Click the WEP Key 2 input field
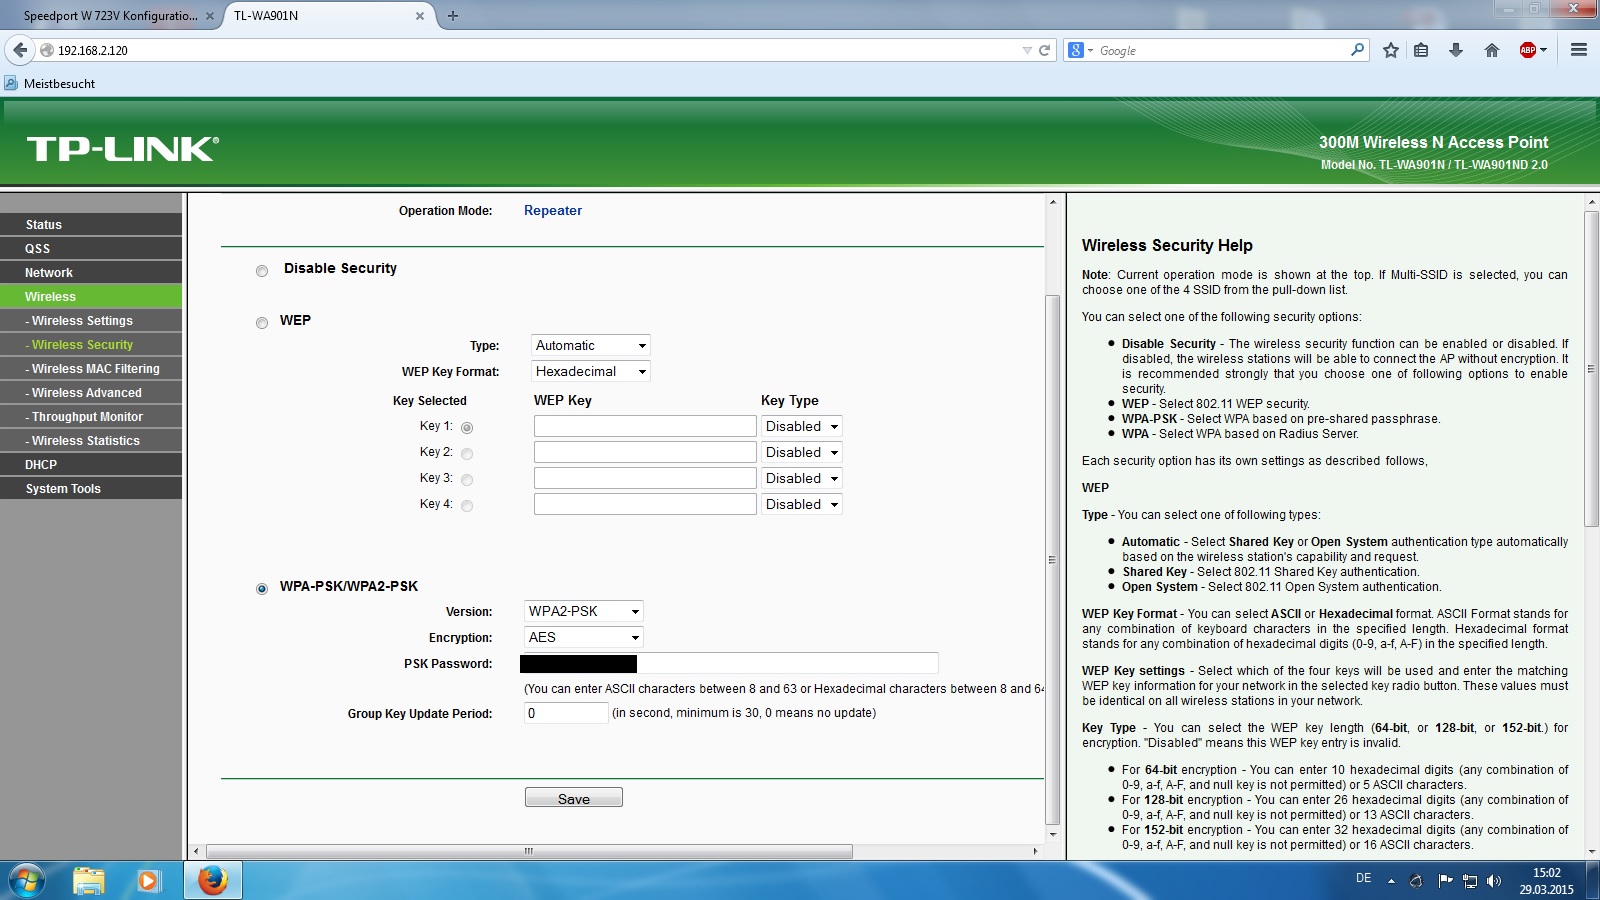Image resolution: width=1600 pixels, height=900 pixels. [x=645, y=452]
